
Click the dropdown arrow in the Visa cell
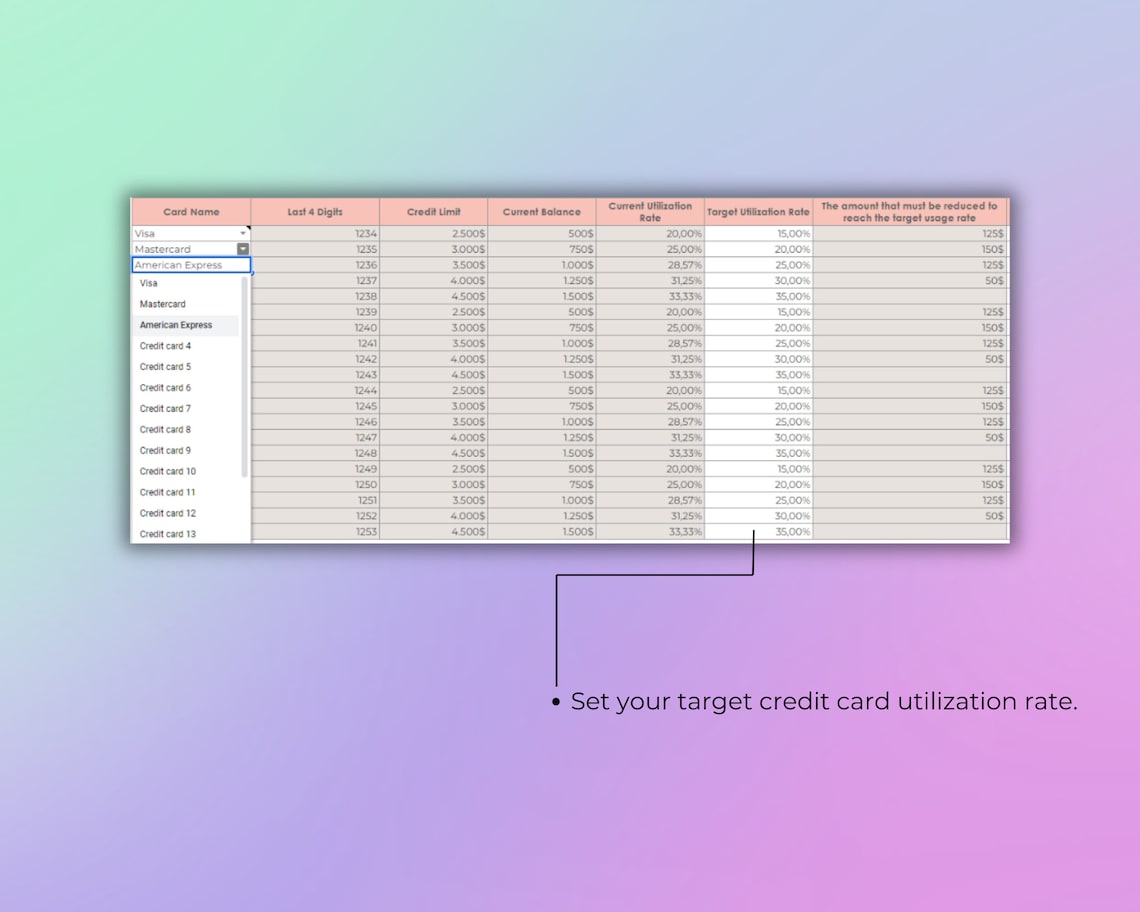click(241, 233)
